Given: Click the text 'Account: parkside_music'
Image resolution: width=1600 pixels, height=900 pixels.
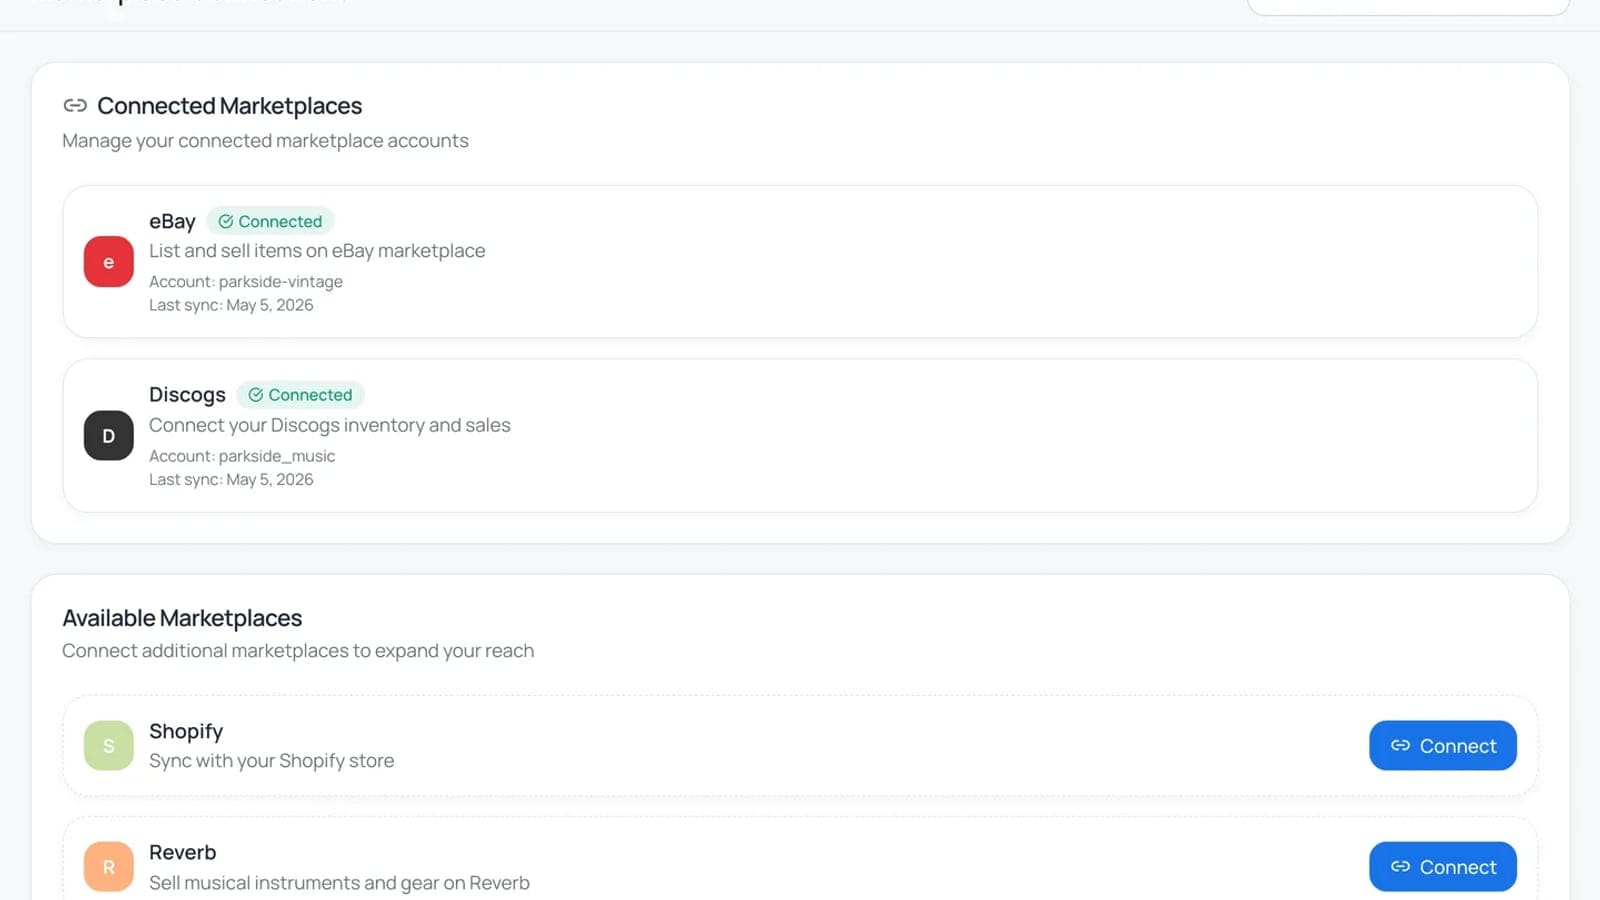Looking at the screenshot, I should [x=242, y=456].
